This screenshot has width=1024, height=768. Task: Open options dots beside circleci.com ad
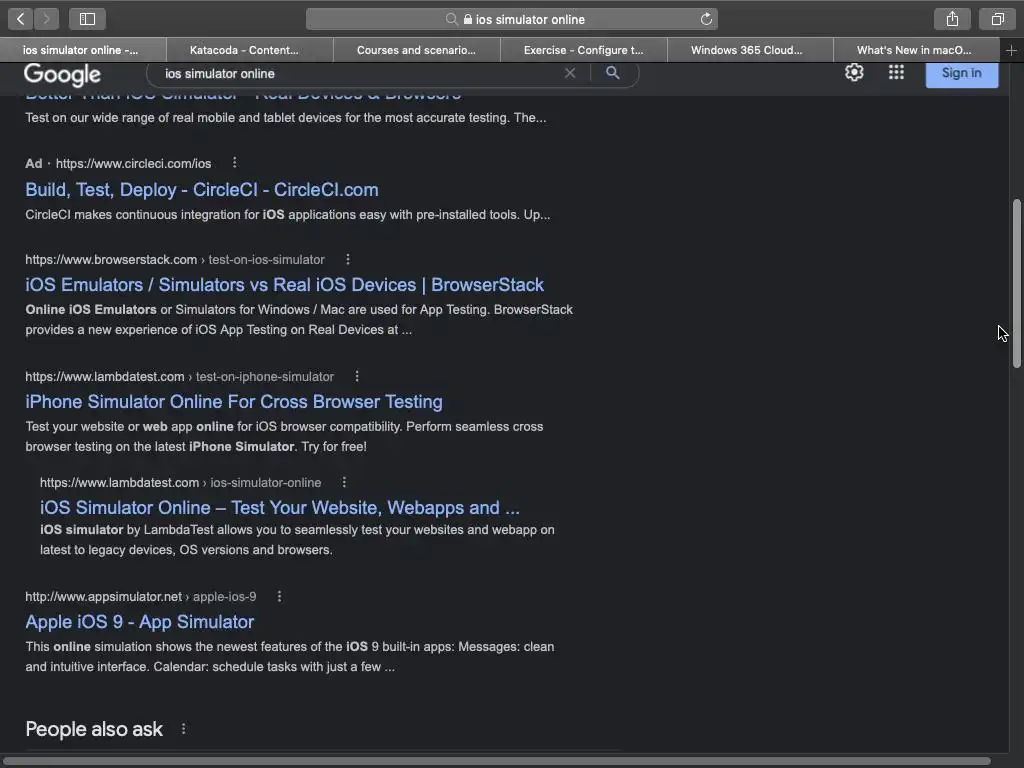point(234,163)
